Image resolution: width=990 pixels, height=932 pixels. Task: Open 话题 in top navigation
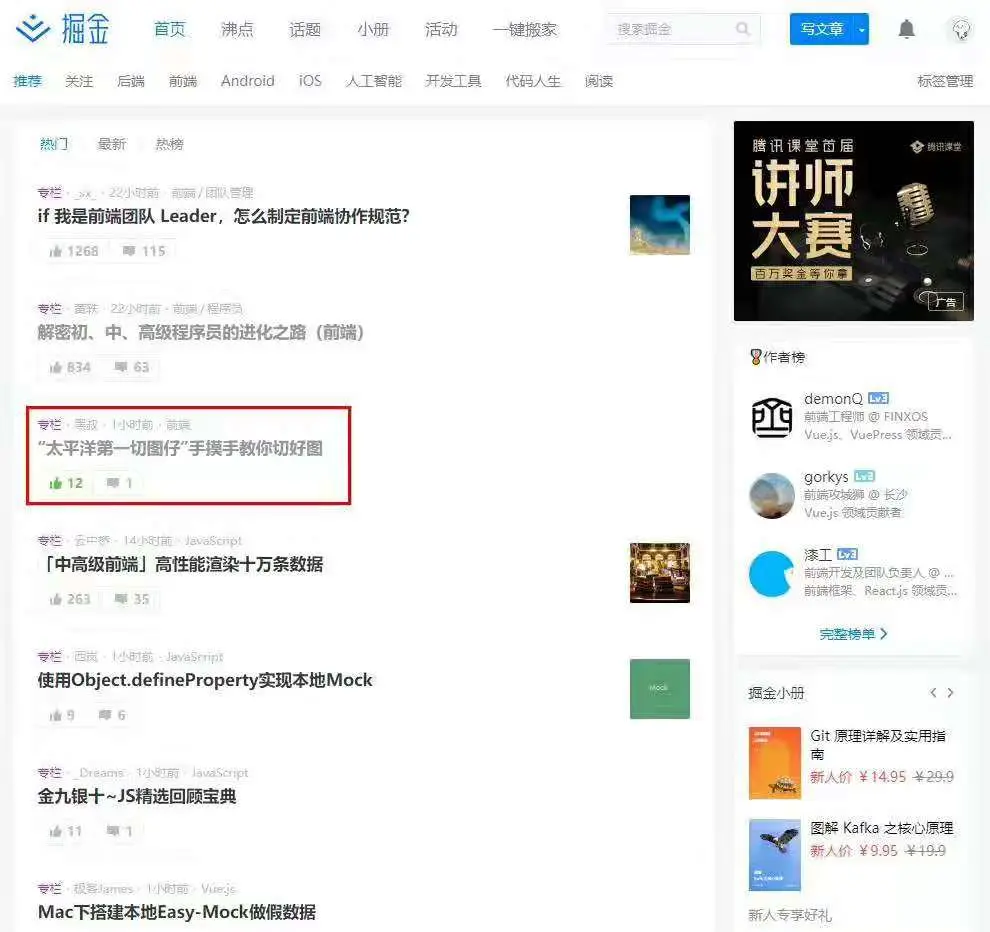click(x=305, y=30)
